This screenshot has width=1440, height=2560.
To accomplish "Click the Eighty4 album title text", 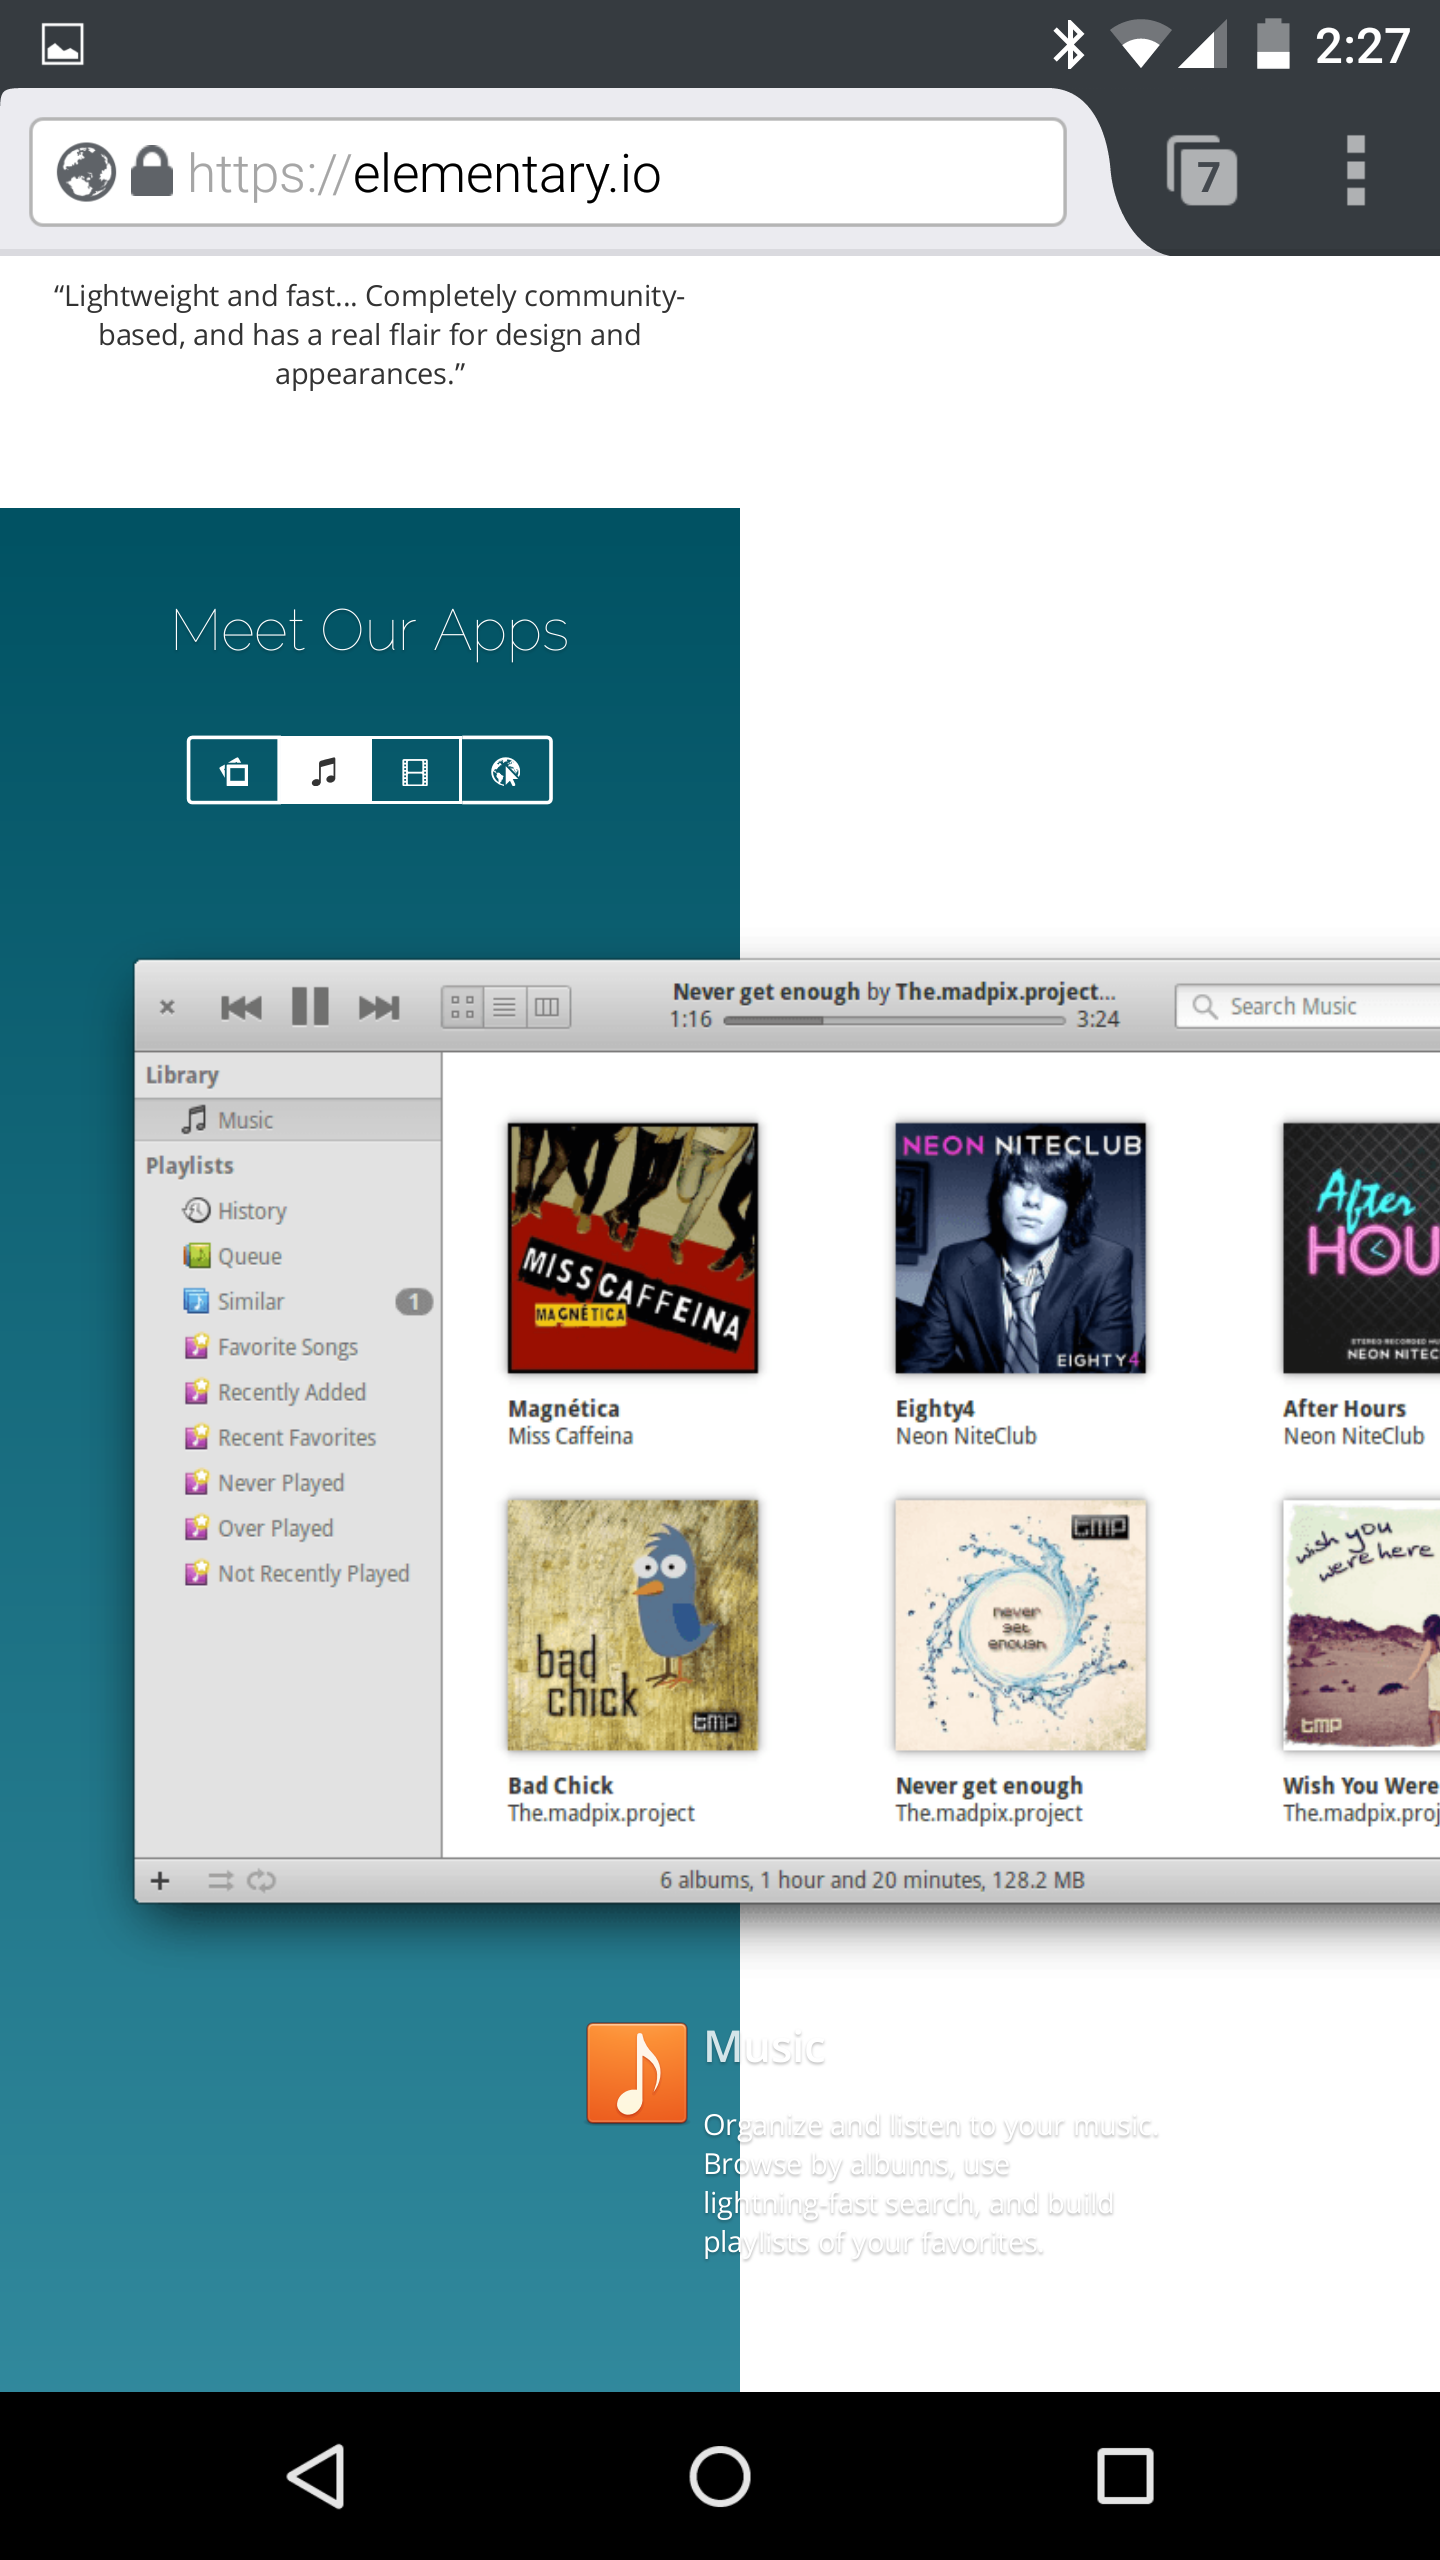I will [x=935, y=1409].
